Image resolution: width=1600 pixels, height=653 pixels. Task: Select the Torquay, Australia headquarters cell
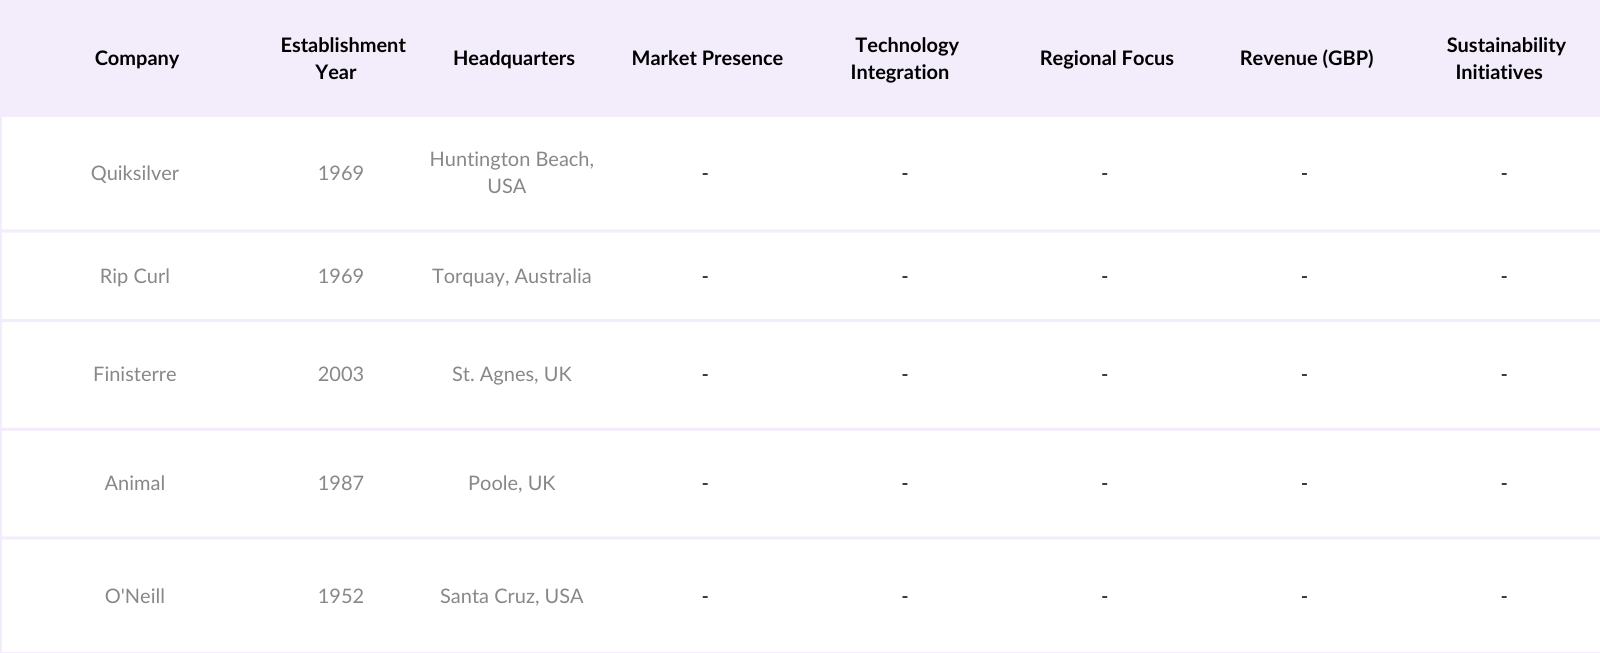coord(511,276)
